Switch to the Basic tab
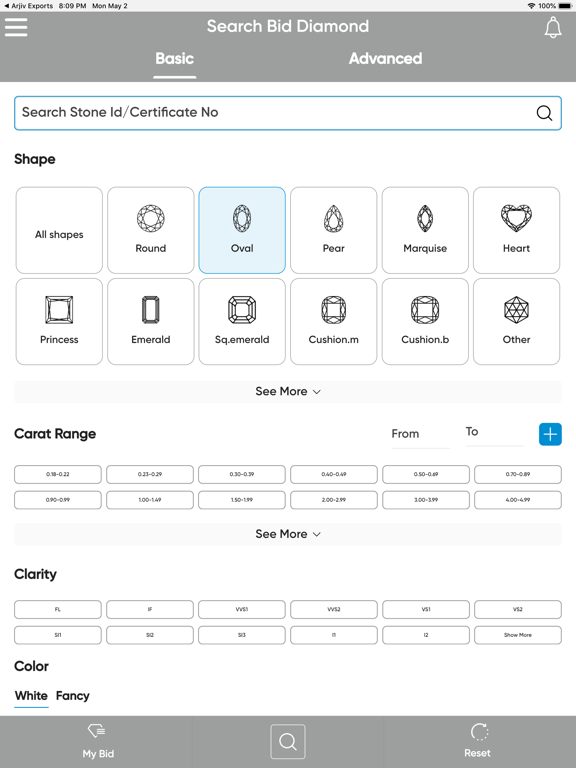 coord(174,58)
